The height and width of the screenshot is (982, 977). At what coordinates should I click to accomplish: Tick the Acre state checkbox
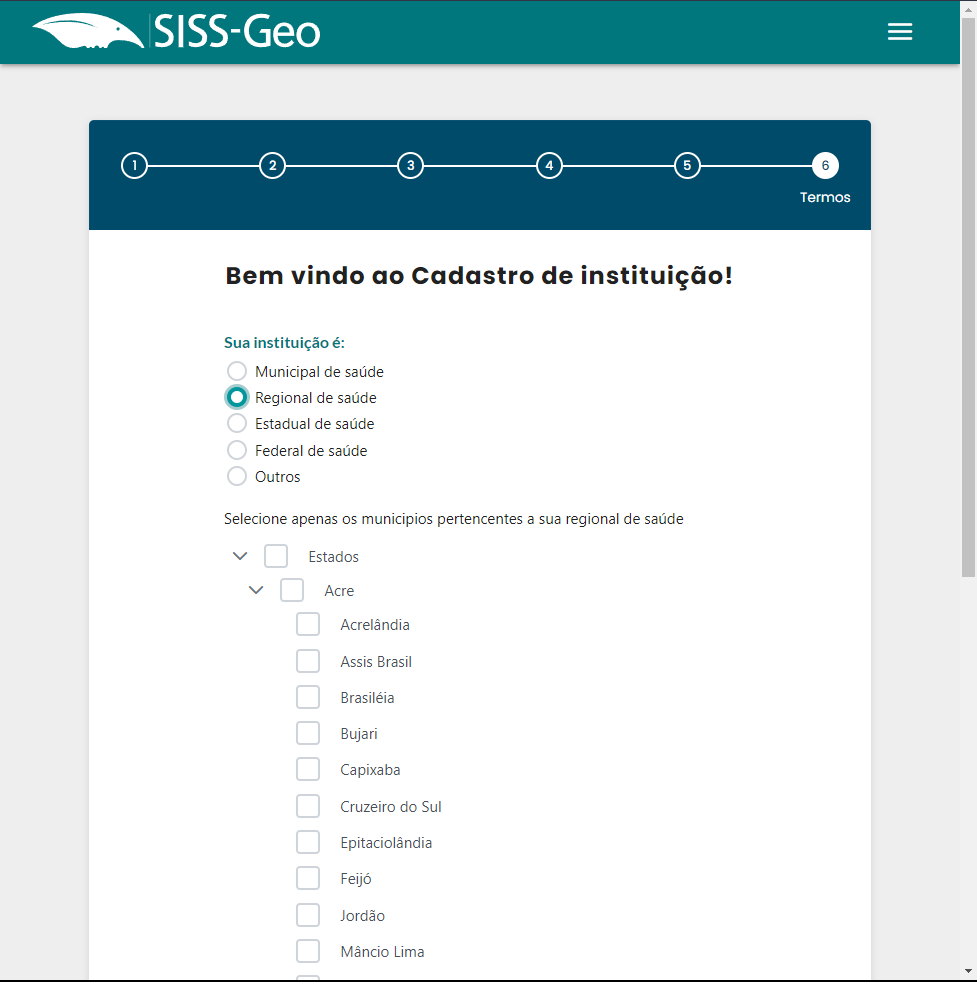[x=292, y=590]
